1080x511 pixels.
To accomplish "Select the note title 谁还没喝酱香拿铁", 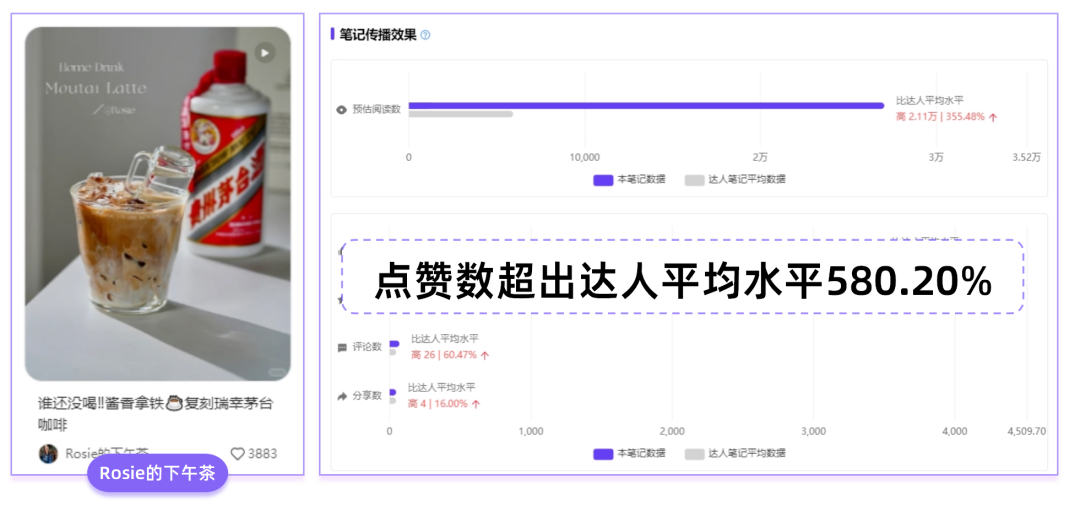I will coord(156,414).
